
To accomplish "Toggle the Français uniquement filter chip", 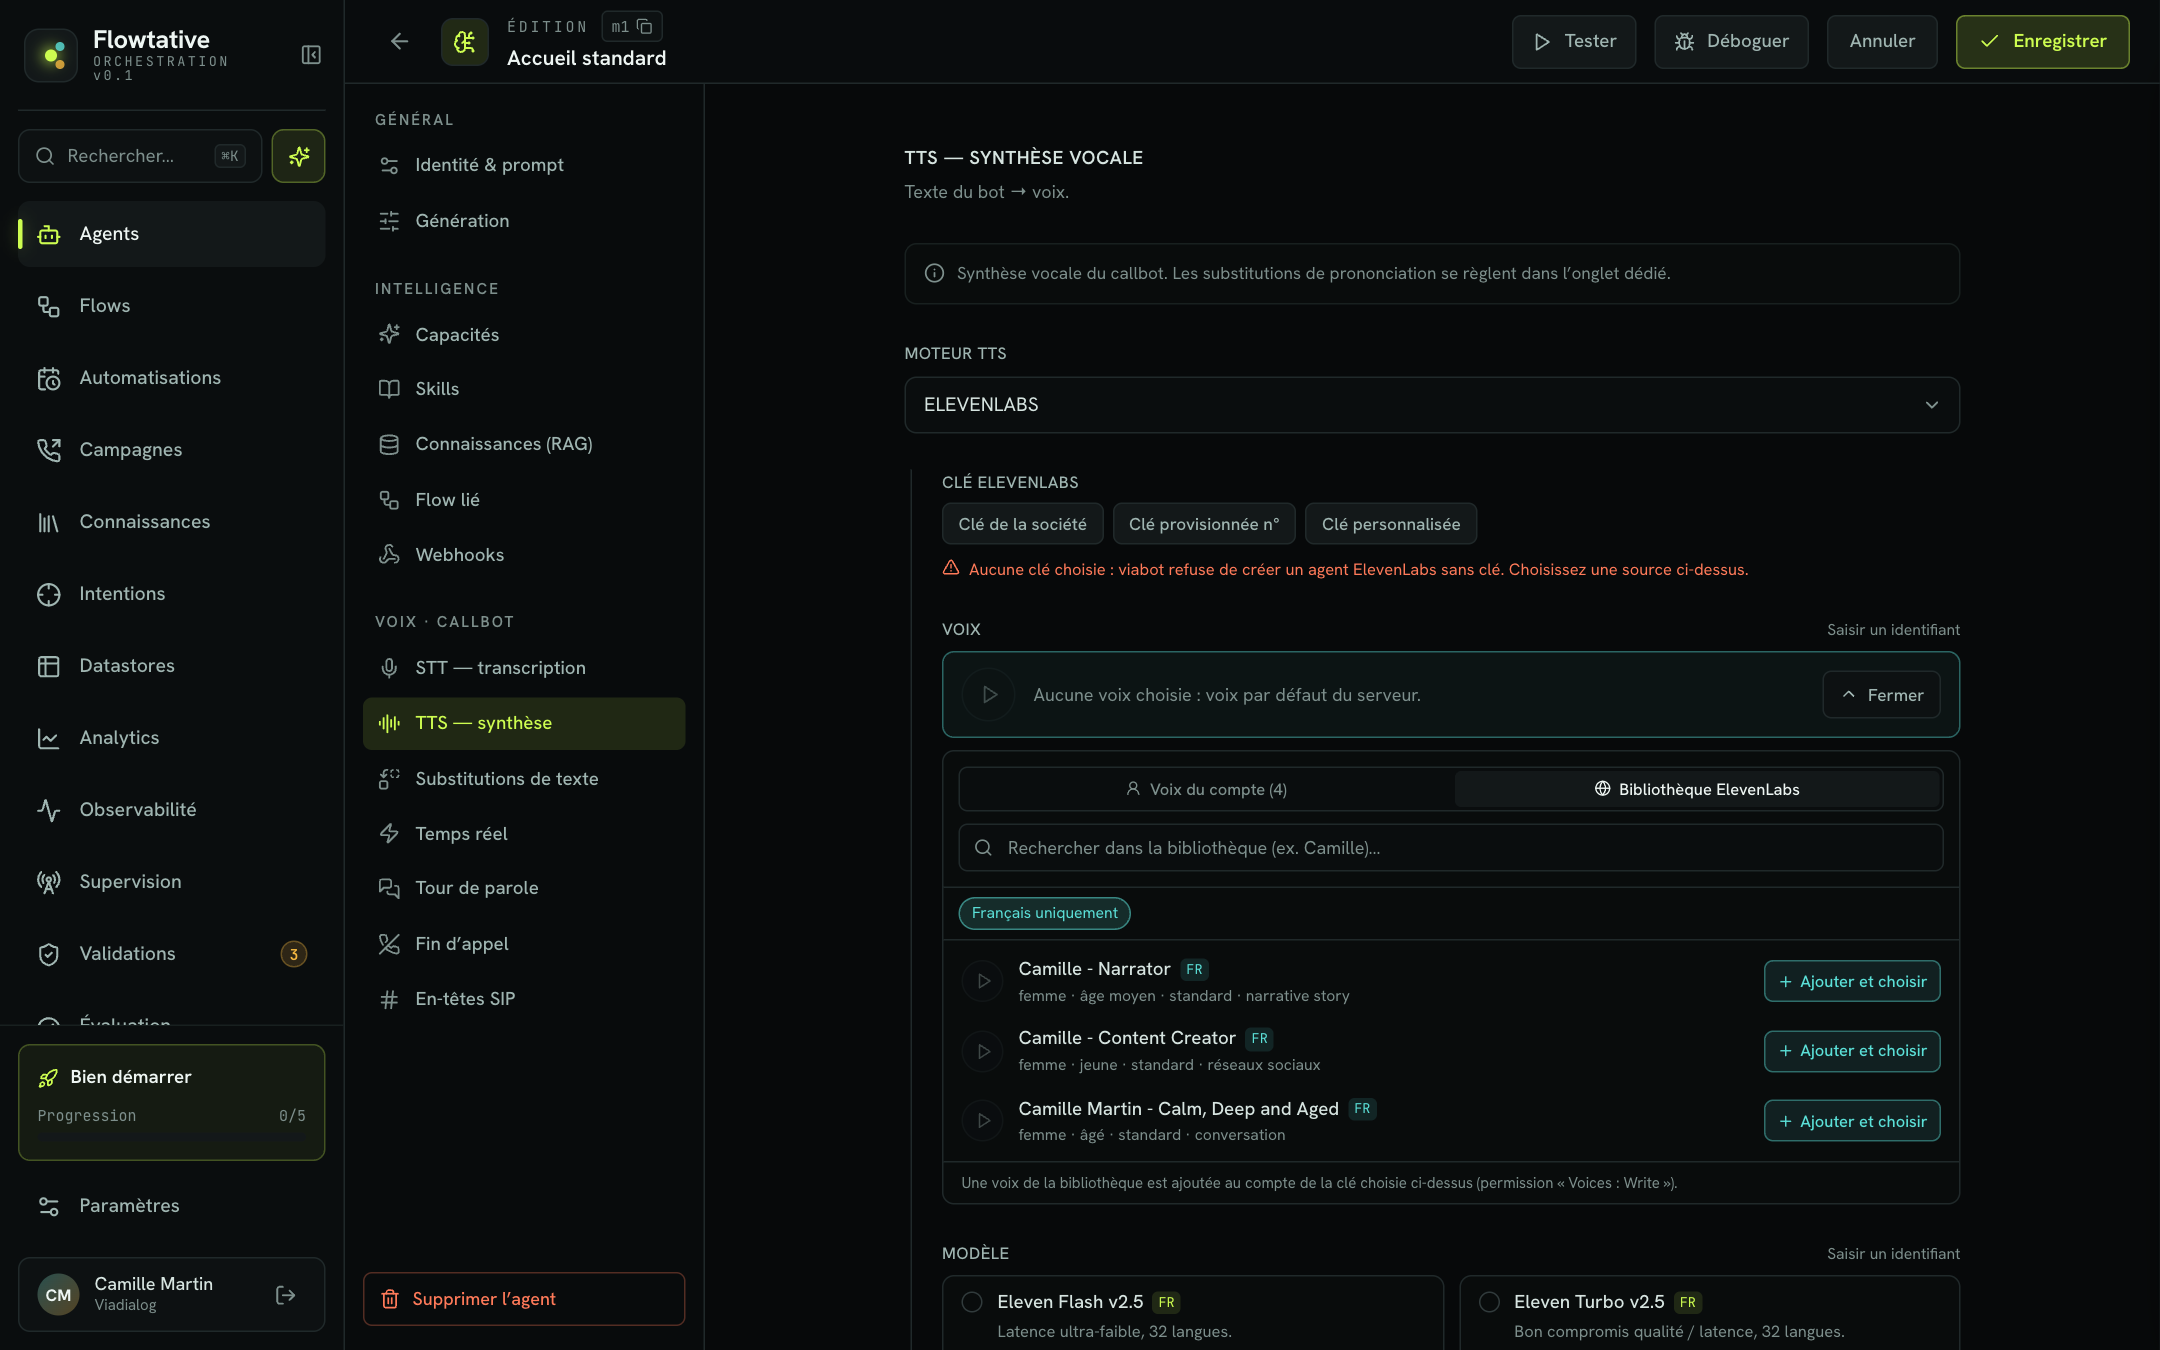I will [x=1044, y=913].
